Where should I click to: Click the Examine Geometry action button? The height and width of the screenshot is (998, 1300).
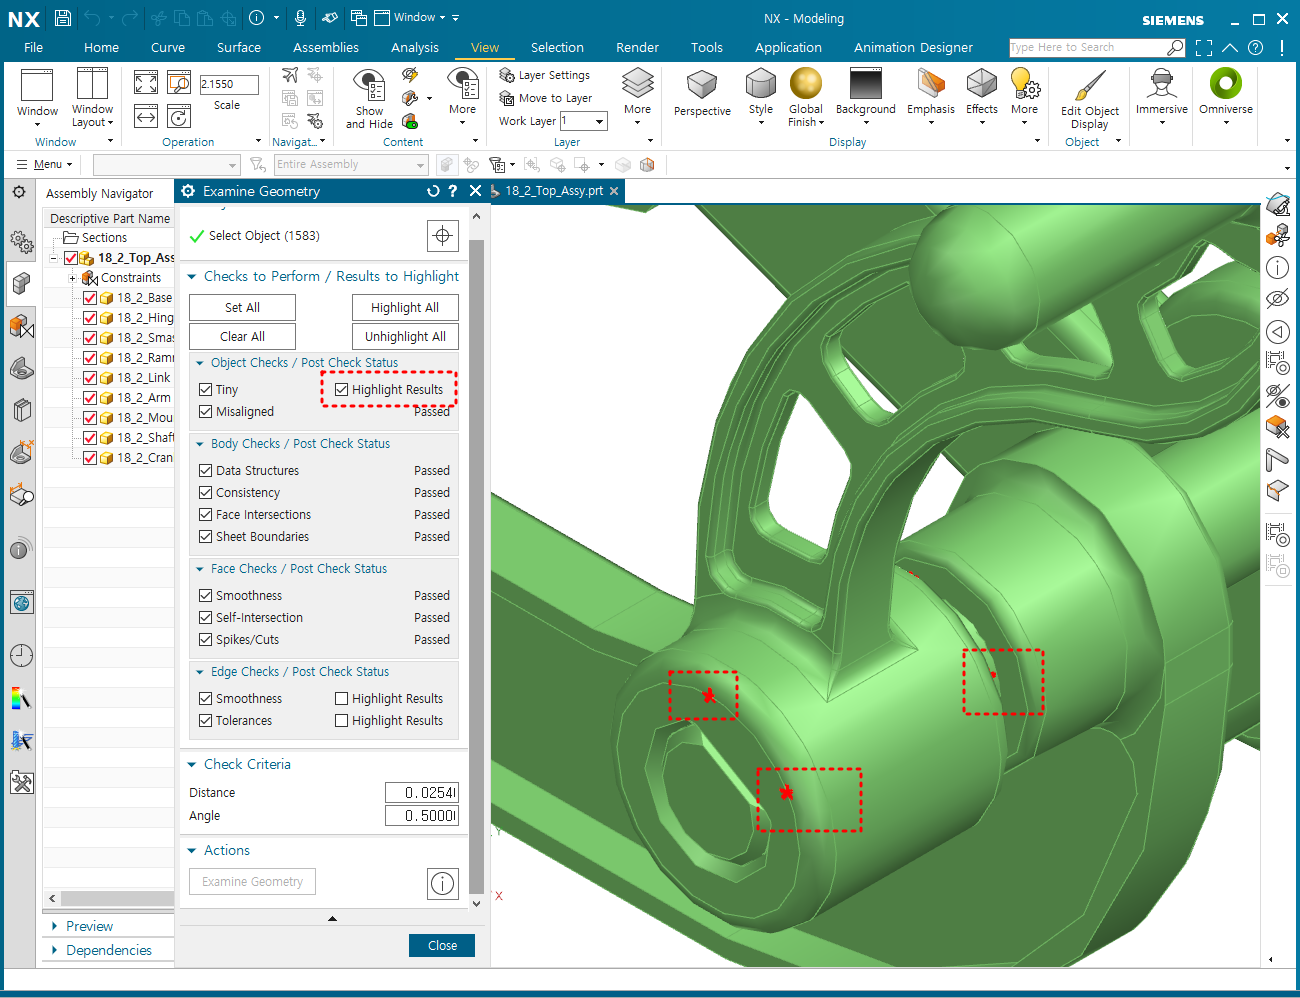click(x=252, y=882)
